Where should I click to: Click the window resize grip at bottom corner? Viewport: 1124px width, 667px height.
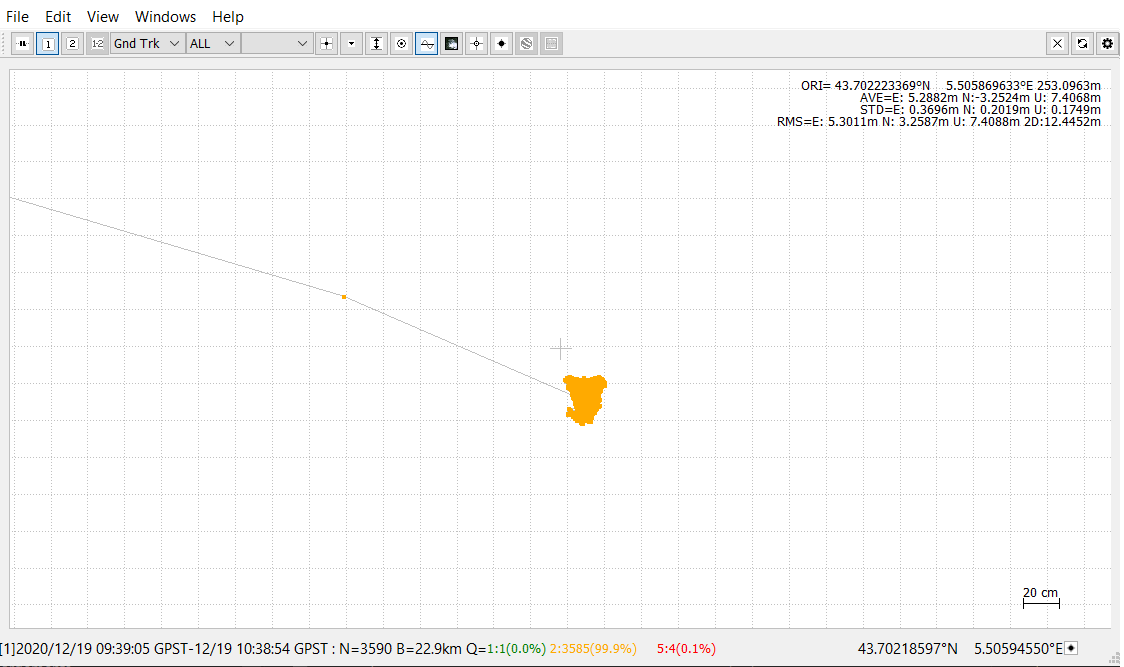tap(1115, 658)
